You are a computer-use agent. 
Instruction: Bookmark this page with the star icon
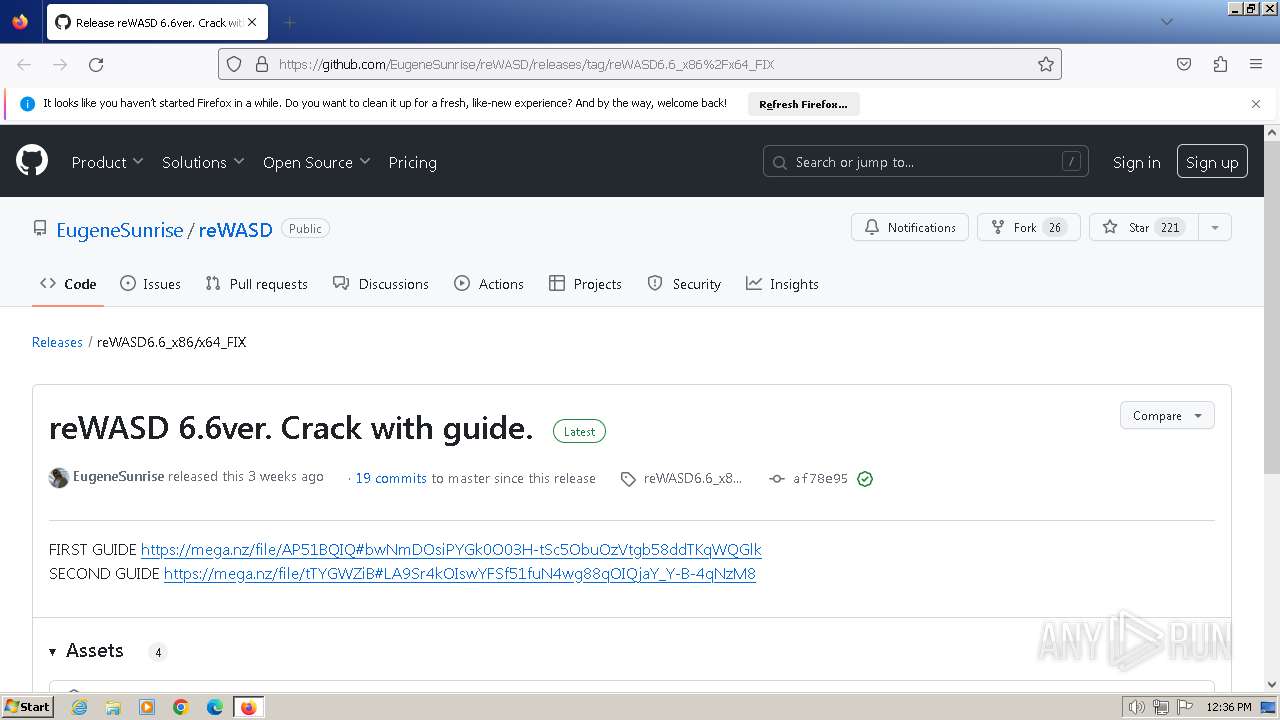[1046, 64]
